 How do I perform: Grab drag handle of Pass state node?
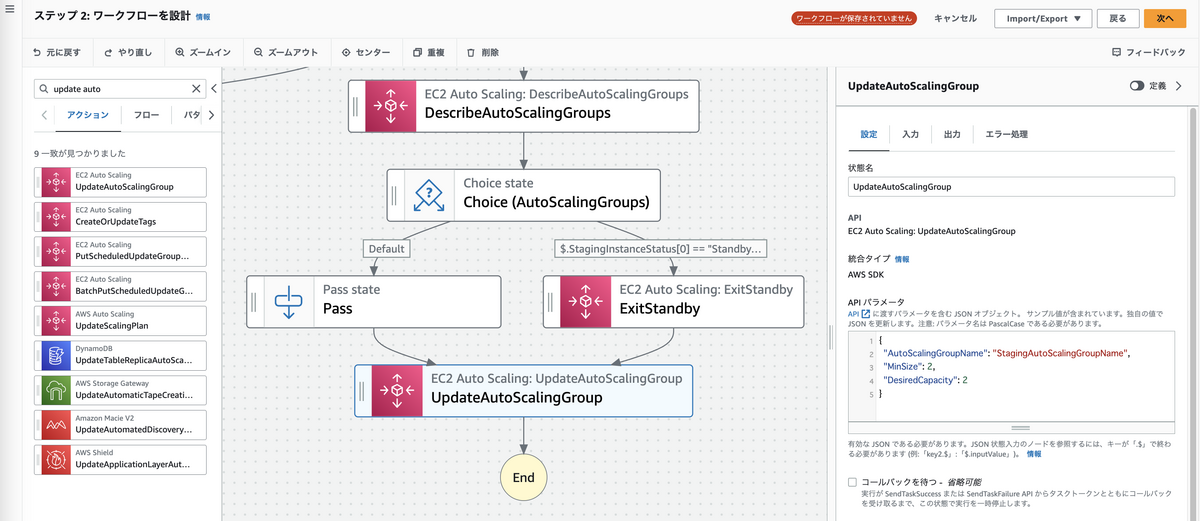coord(254,301)
